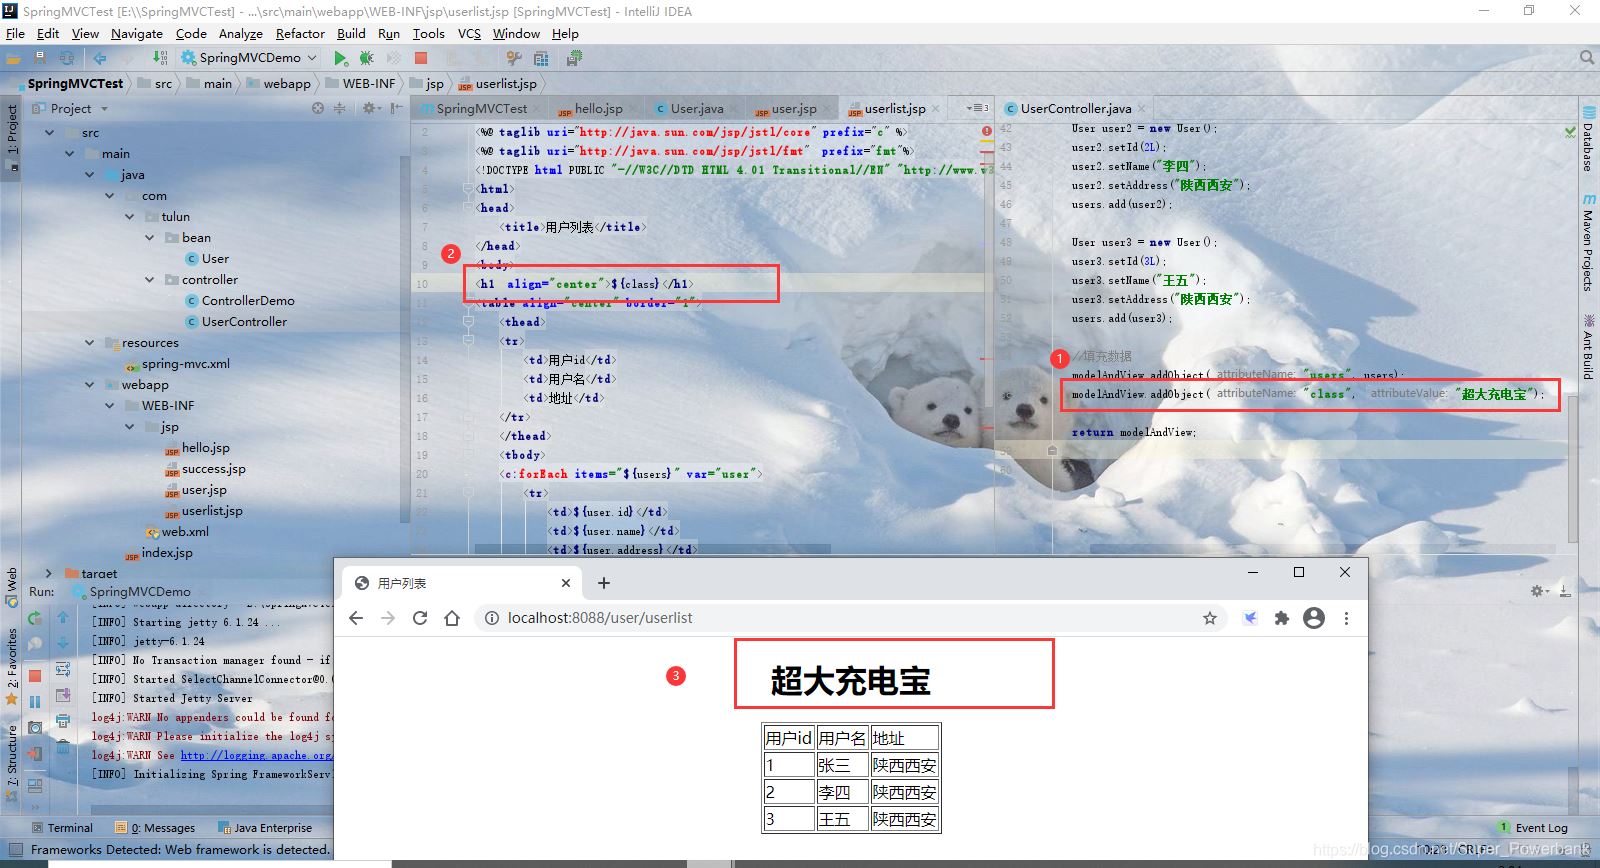Open the Terminal tool window
Screen dimensions: 1600x868
point(62,828)
